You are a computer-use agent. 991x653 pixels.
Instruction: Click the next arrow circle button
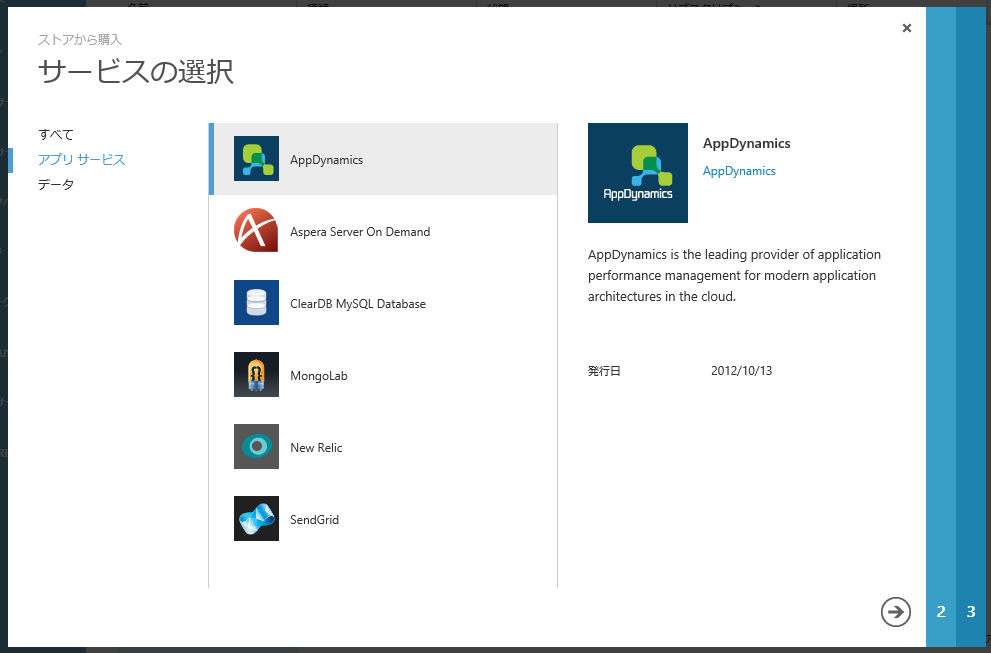coord(896,611)
